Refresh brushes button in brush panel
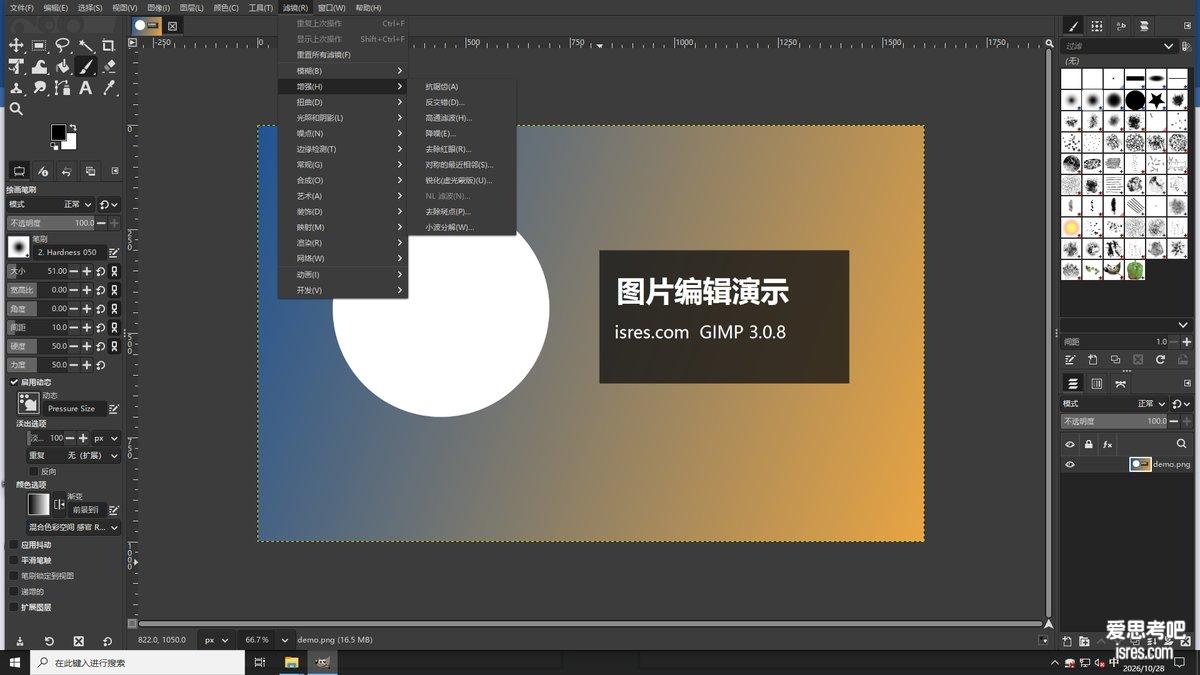1200x675 pixels. pyautogui.click(x=1161, y=360)
